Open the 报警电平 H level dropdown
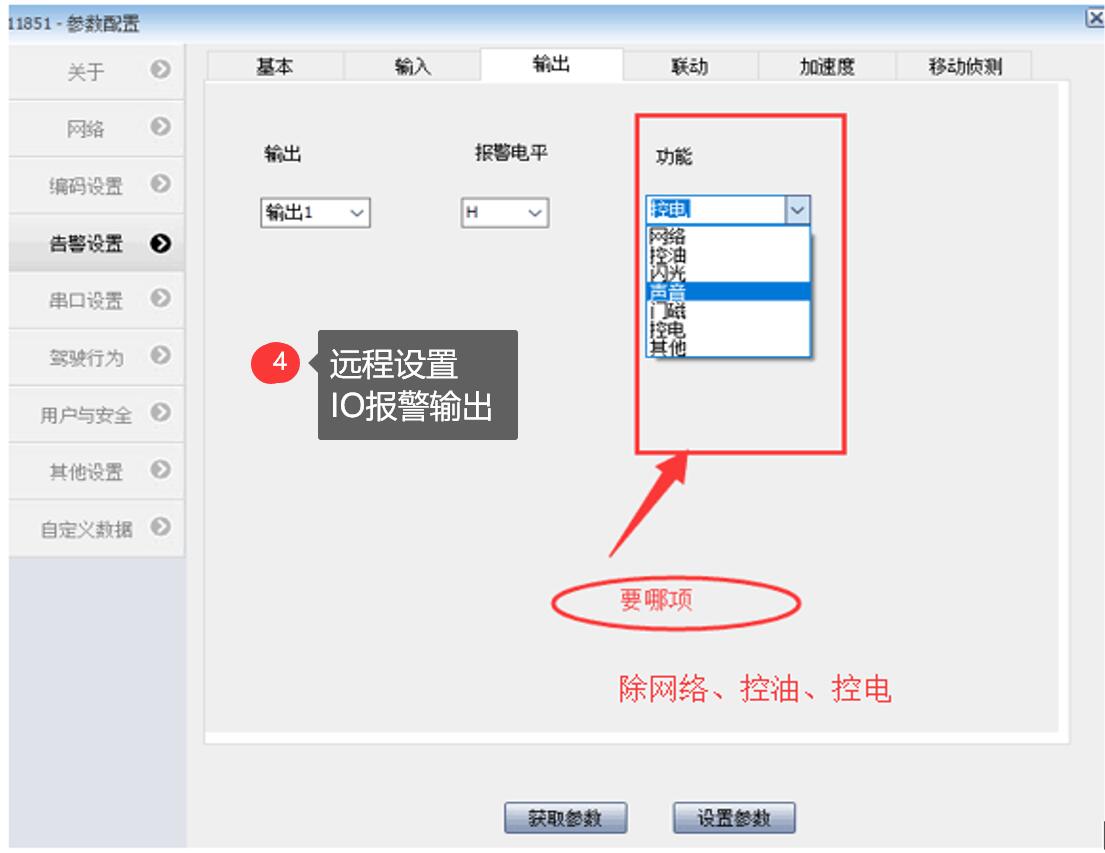The image size is (1105, 853). coord(505,213)
